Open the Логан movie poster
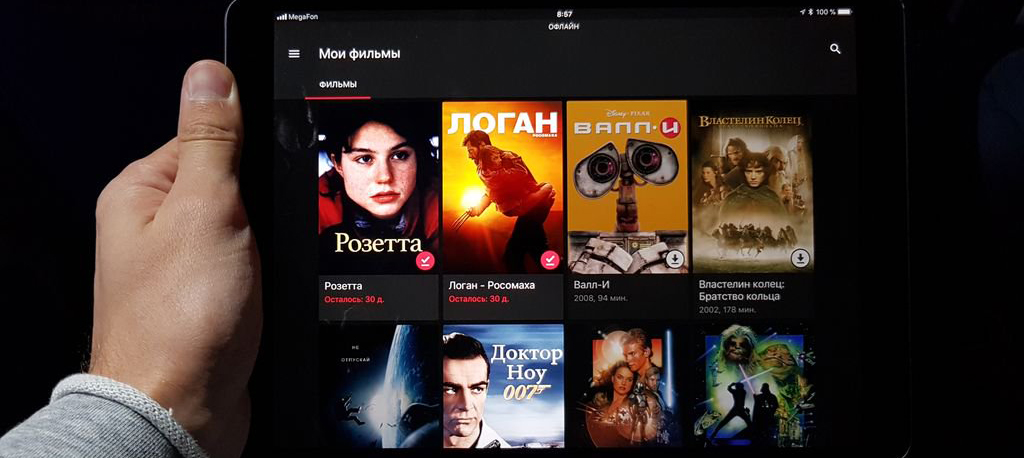1024x458 pixels. pos(502,186)
